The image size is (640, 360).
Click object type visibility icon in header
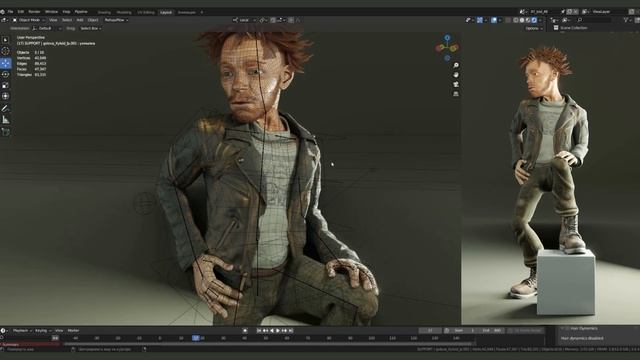469,20
